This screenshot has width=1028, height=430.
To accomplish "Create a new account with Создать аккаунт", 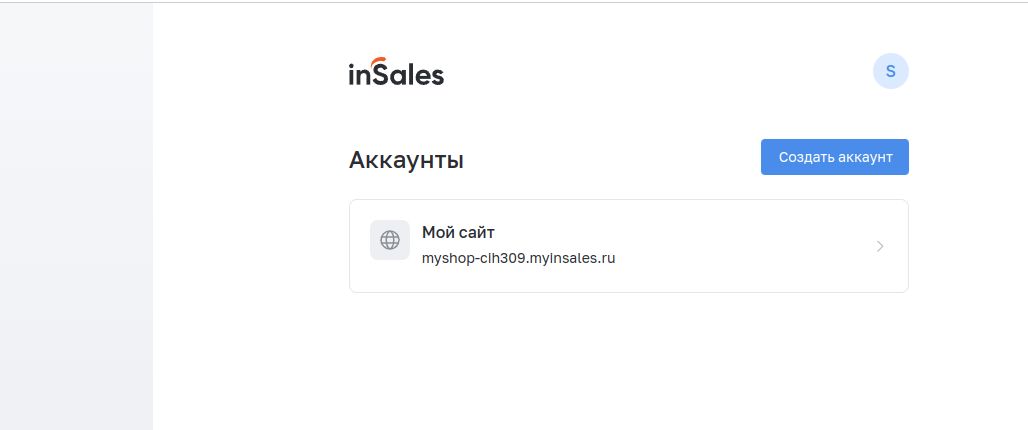I will (x=835, y=157).
